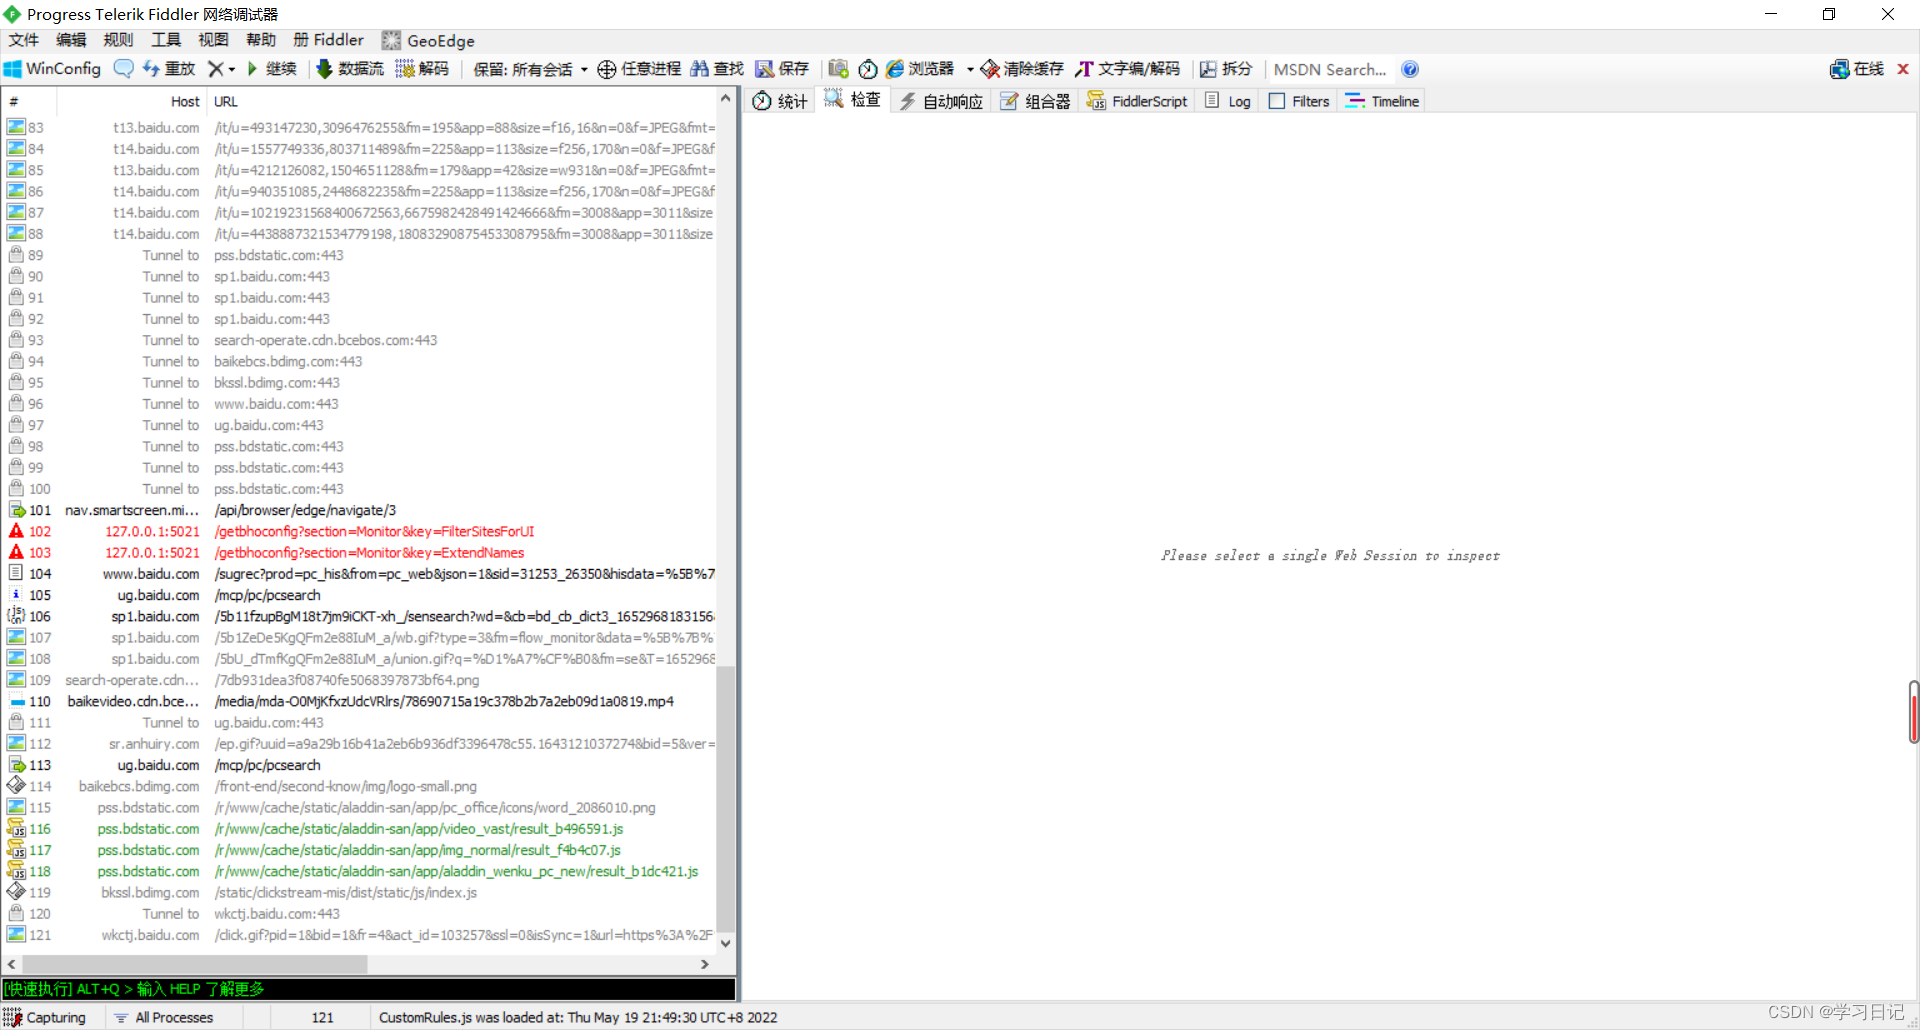1920x1030 pixels.
Task: Click the 拆分 tearoff button
Action: [1226, 69]
